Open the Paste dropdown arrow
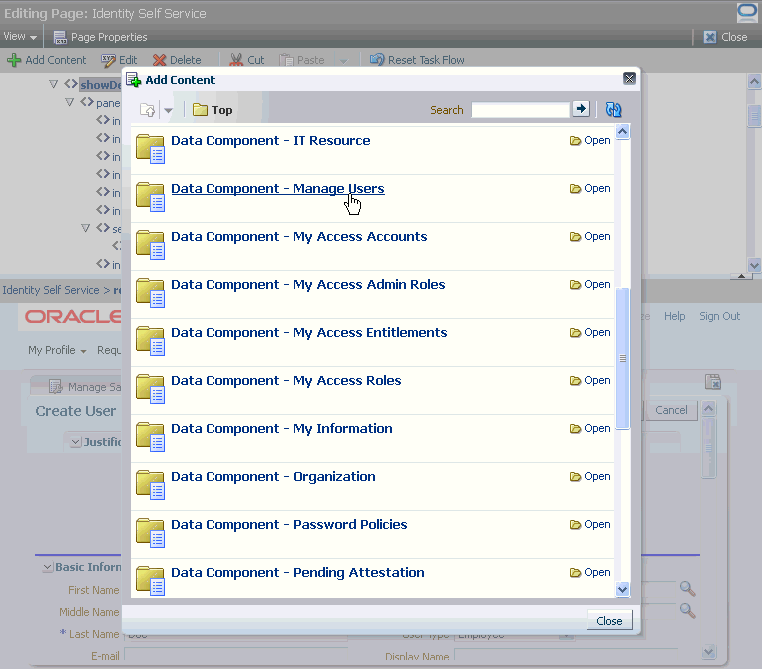The height and width of the screenshot is (669, 762). click(x=344, y=61)
